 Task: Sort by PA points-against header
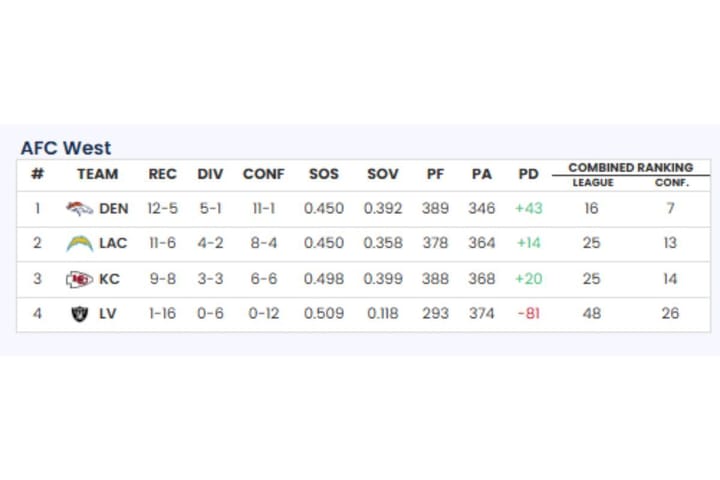coord(482,174)
